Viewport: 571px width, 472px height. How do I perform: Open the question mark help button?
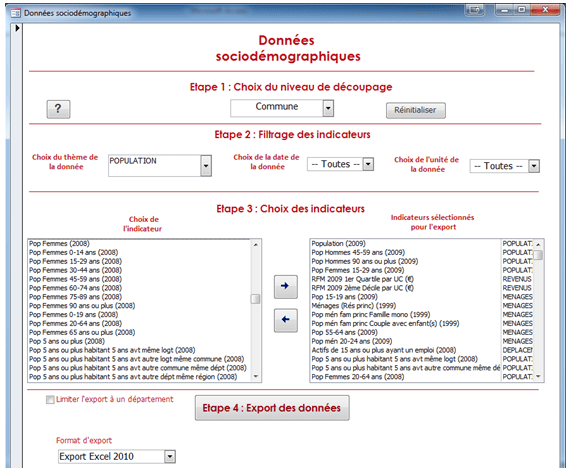click(58, 109)
